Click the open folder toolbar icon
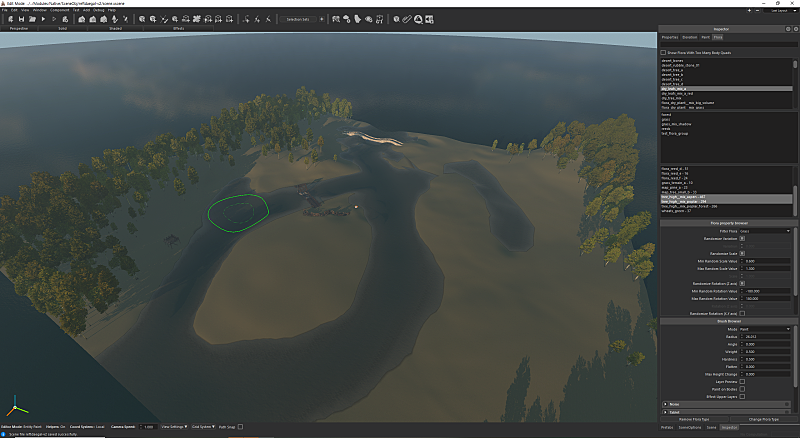The height and width of the screenshot is (438, 800). (x=32, y=19)
